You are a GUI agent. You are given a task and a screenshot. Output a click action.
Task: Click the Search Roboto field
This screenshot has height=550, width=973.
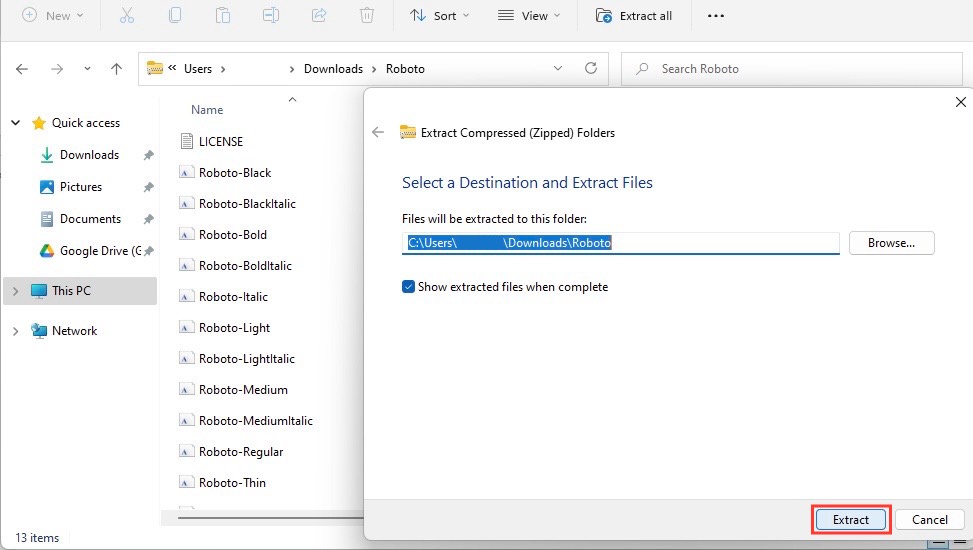792,69
